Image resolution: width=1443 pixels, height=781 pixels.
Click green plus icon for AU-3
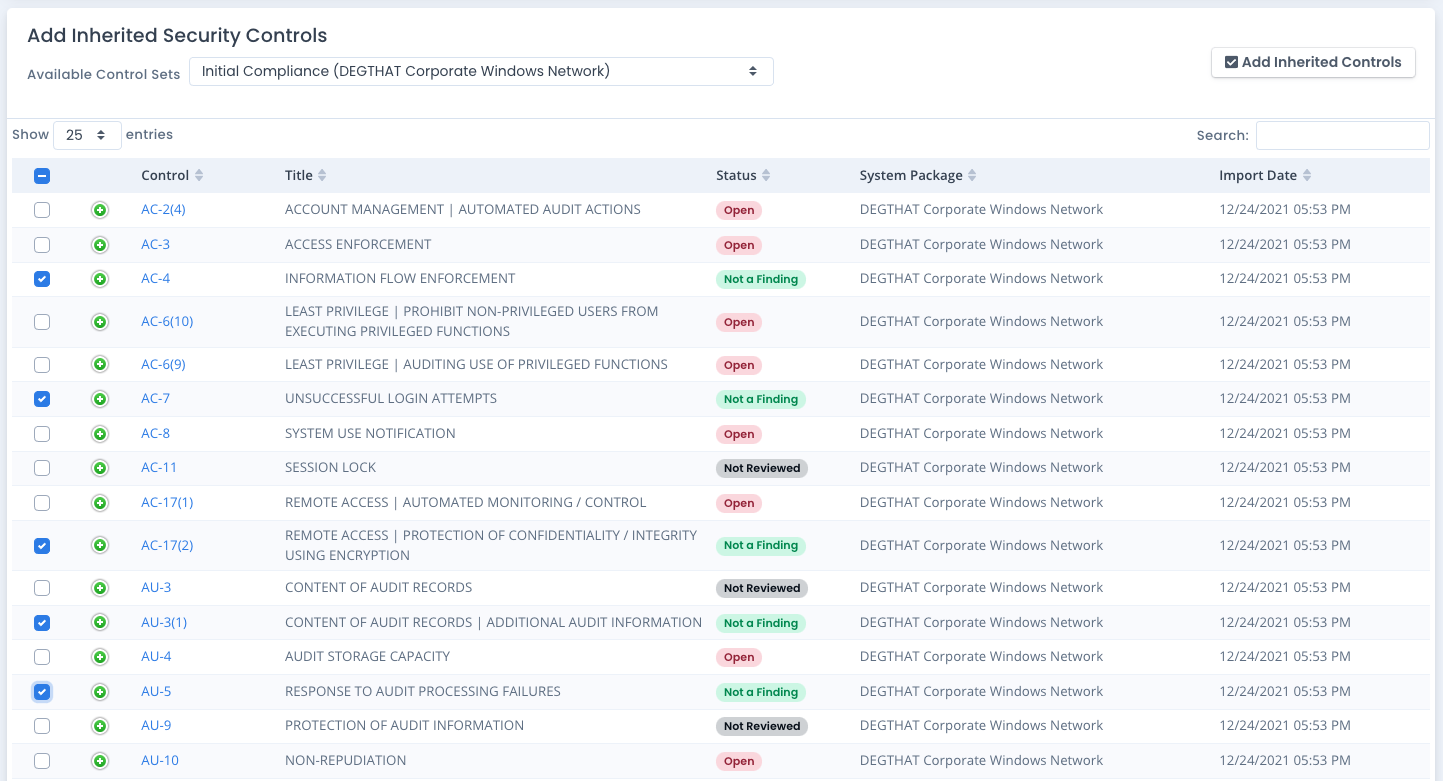(100, 588)
